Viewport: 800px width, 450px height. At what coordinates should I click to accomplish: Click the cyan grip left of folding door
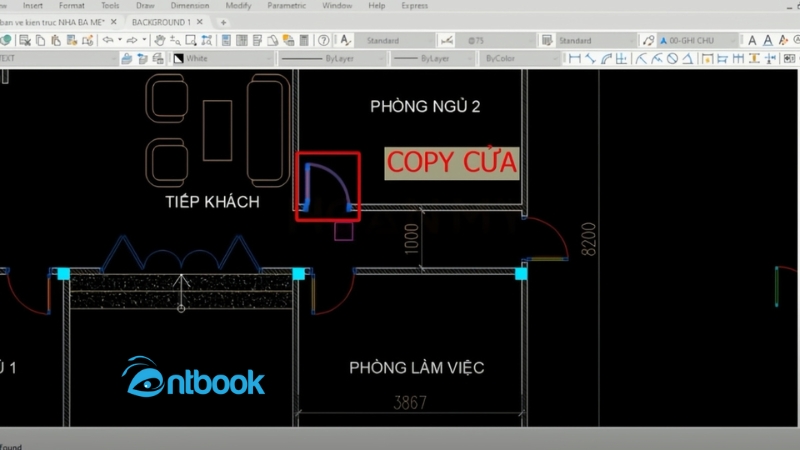tap(63, 273)
